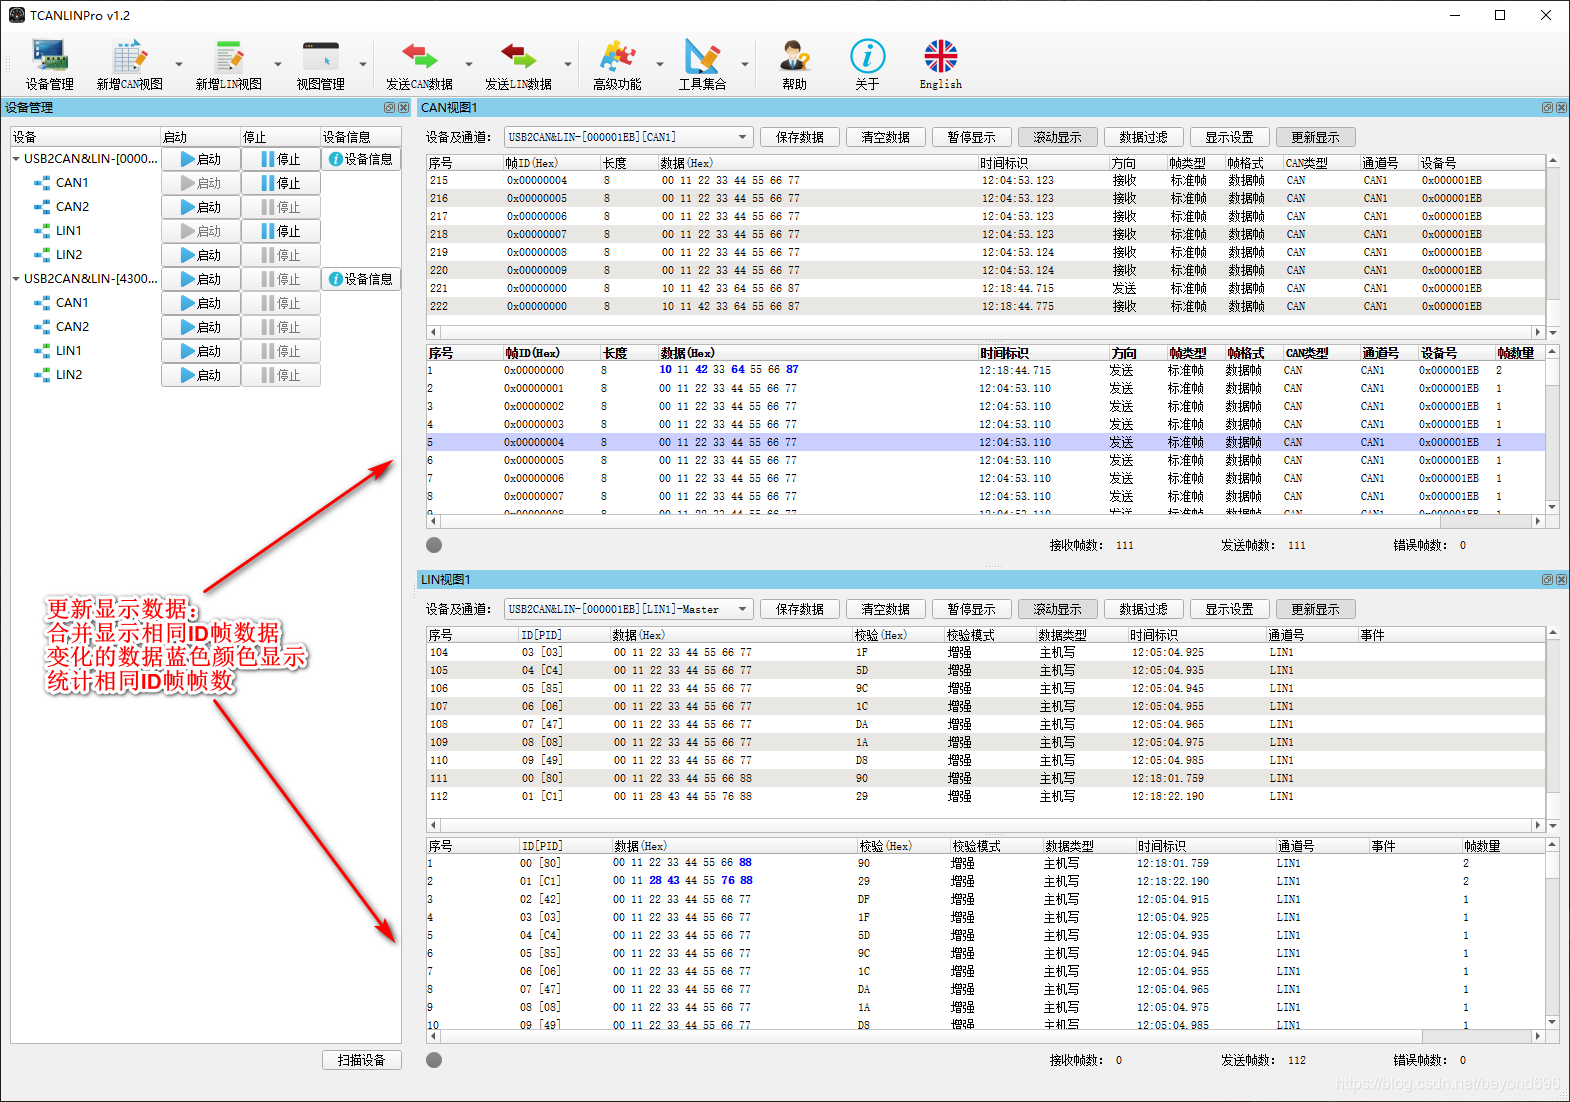Open dropdown arrow next to 新增CAN视图
The width and height of the screenshot is (1570, 1102).
pos(179,65)
